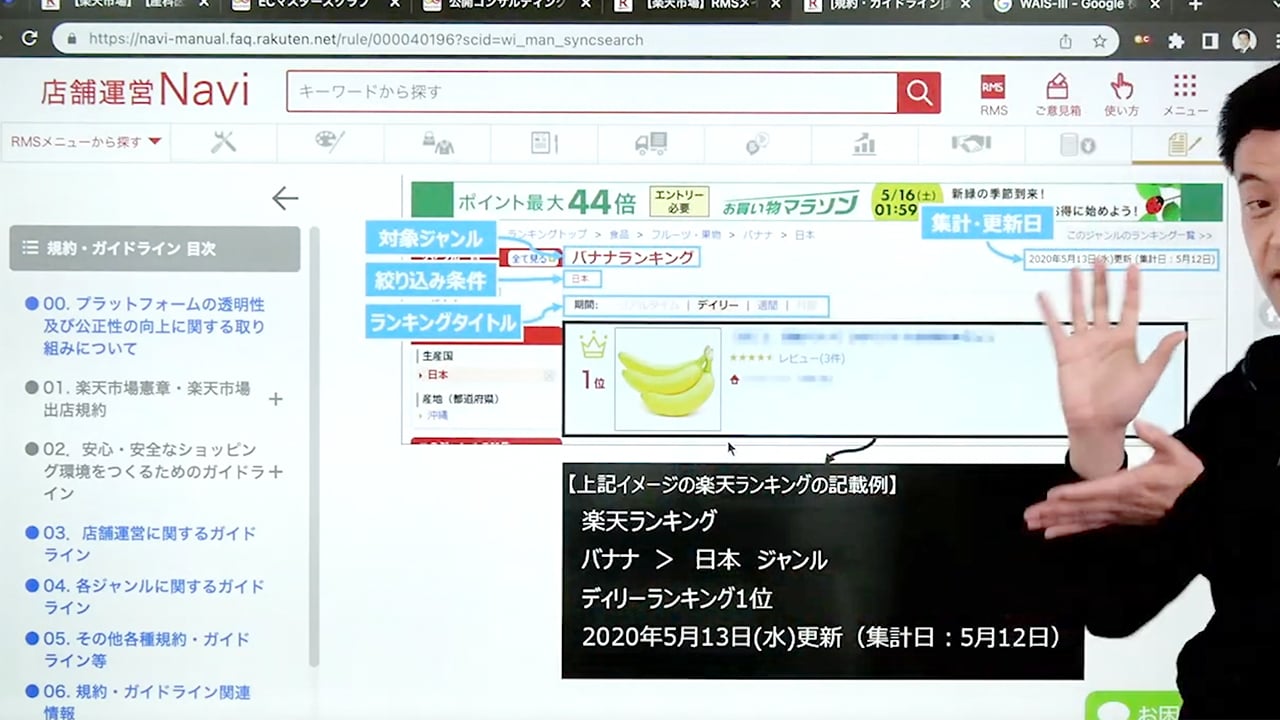The height and width of the screenshot is (720, 1280).
Task: Select the paint palette design category
Action: point(330,143)
